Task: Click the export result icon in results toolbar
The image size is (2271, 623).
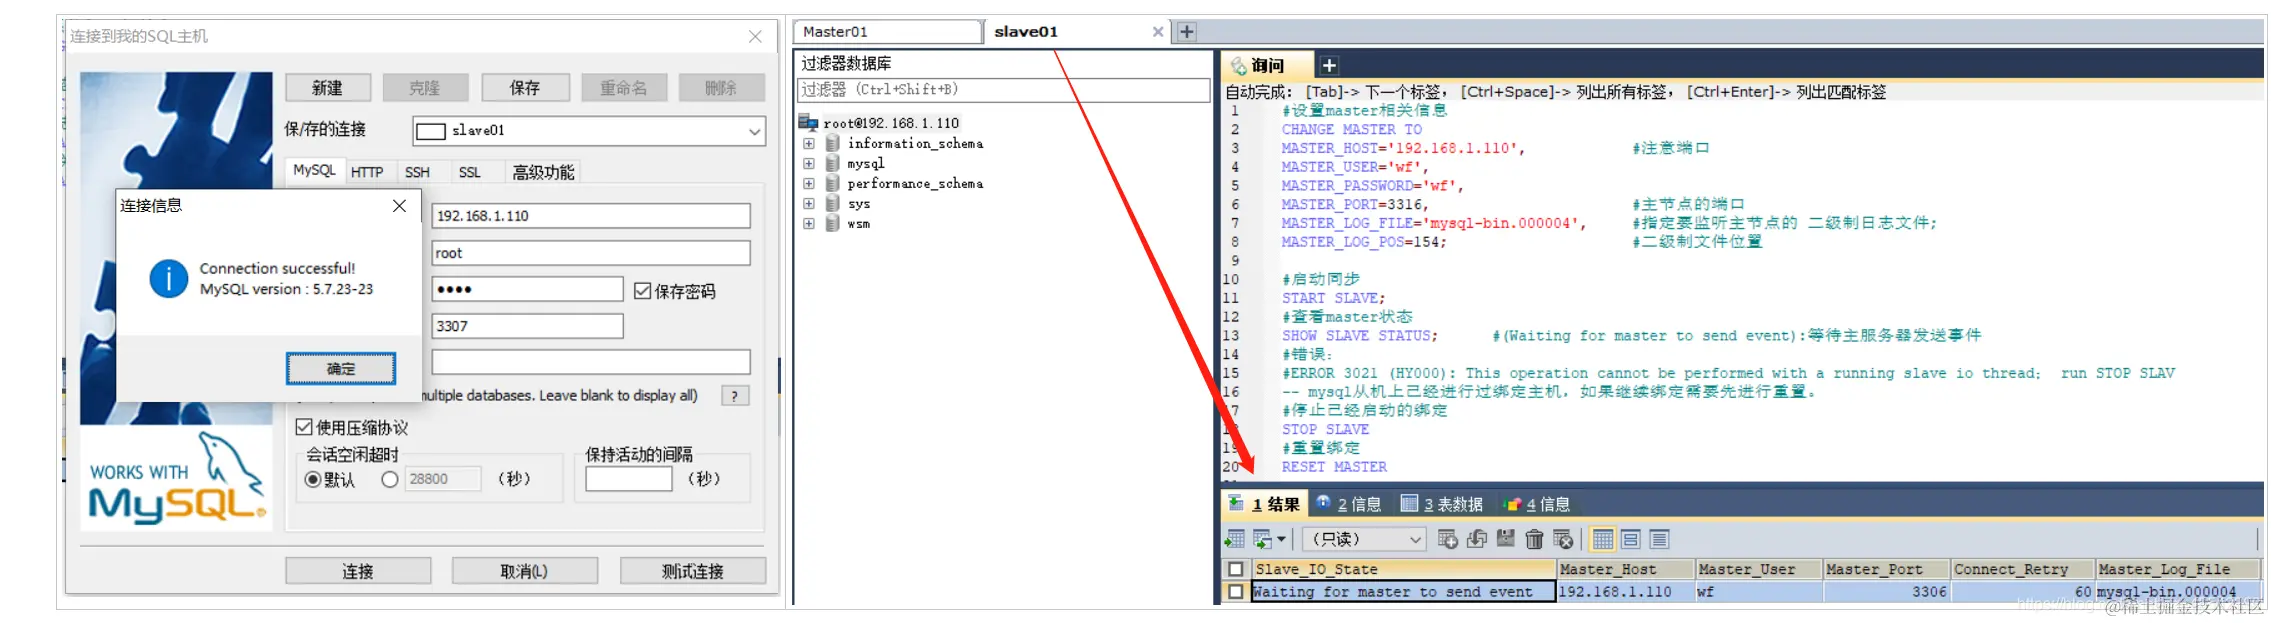Action: (1235, 539)
